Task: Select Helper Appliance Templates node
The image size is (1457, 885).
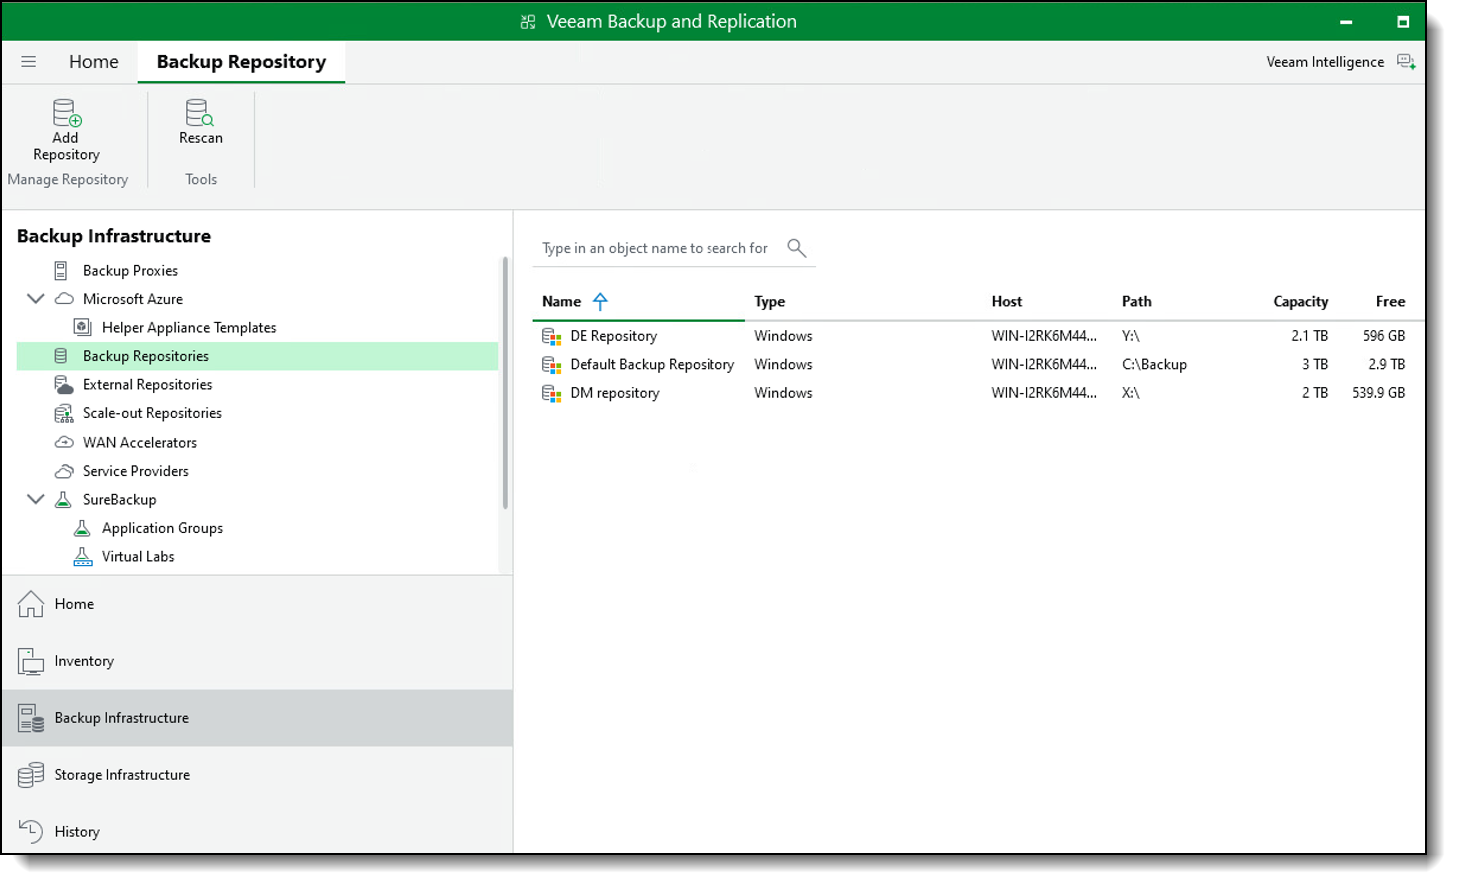Action: click(x=189, y=327)
